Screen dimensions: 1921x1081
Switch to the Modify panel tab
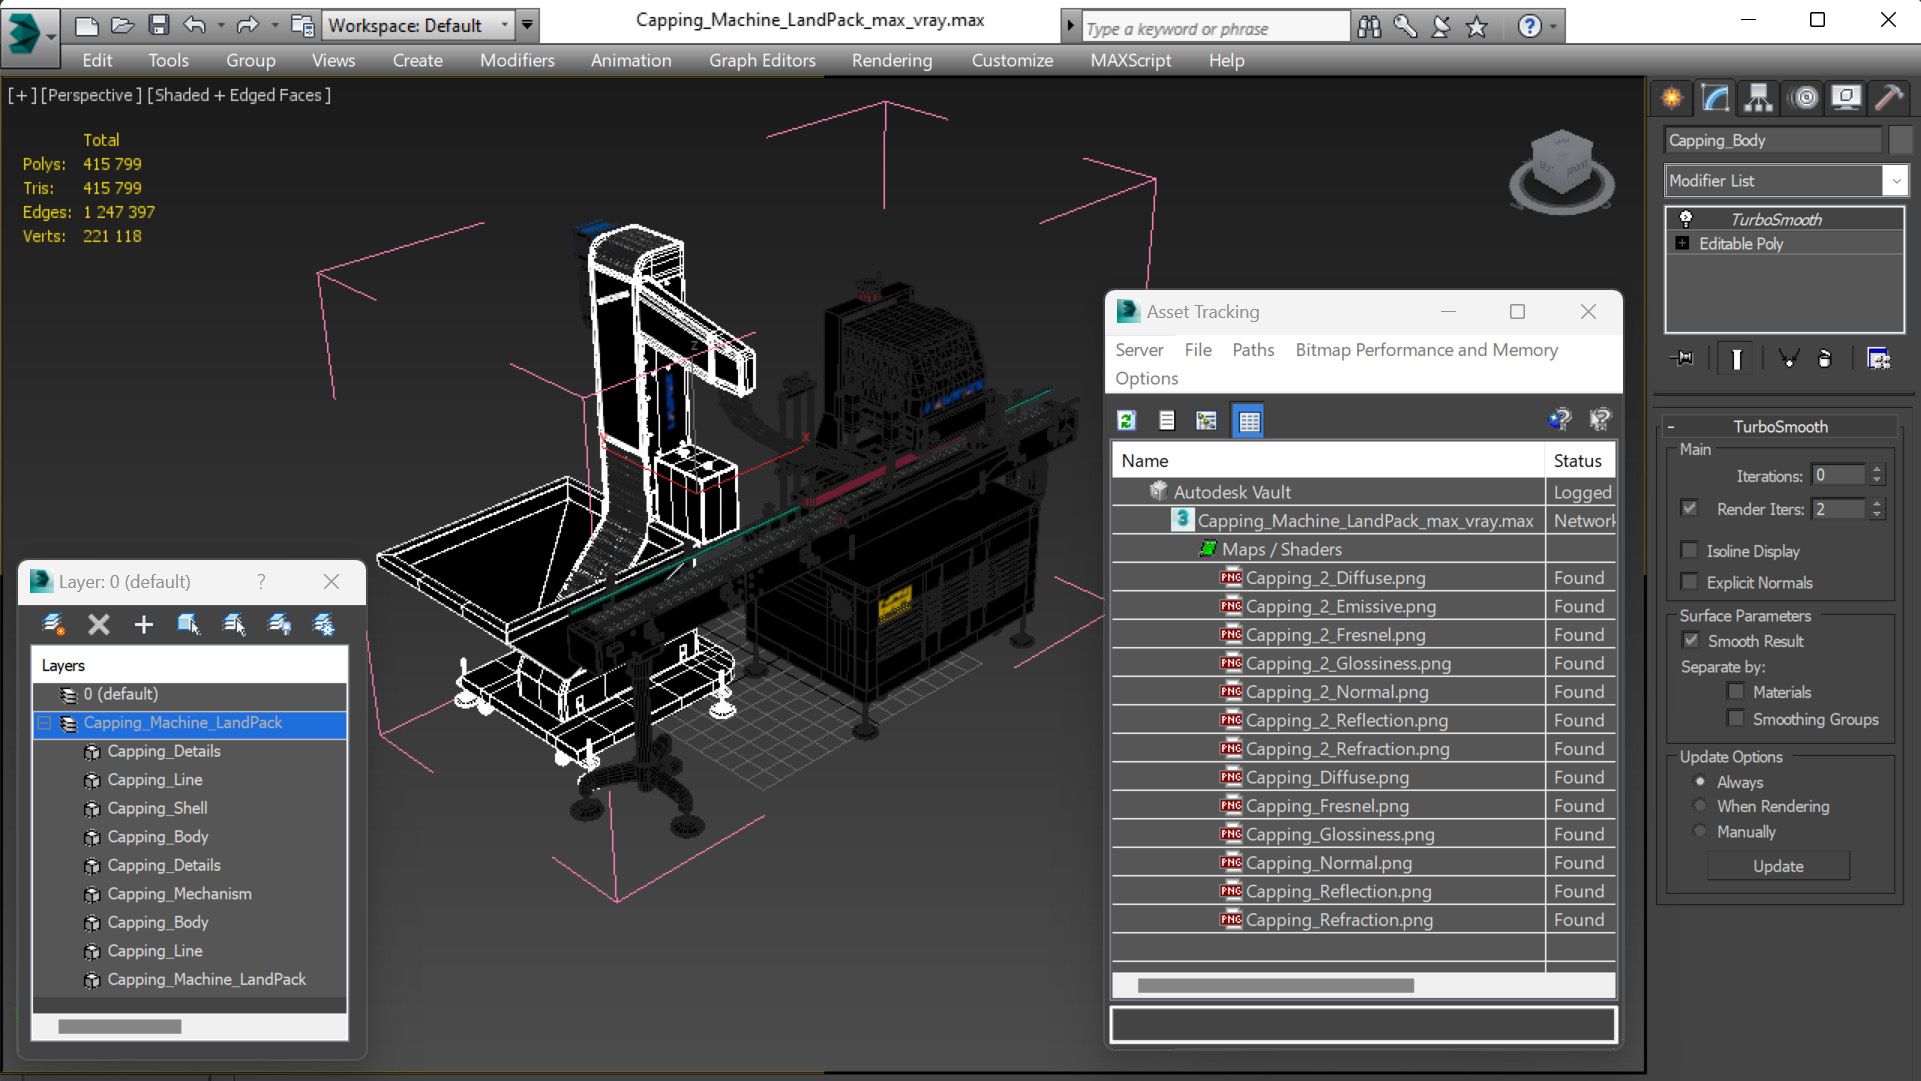point(1715,98)
